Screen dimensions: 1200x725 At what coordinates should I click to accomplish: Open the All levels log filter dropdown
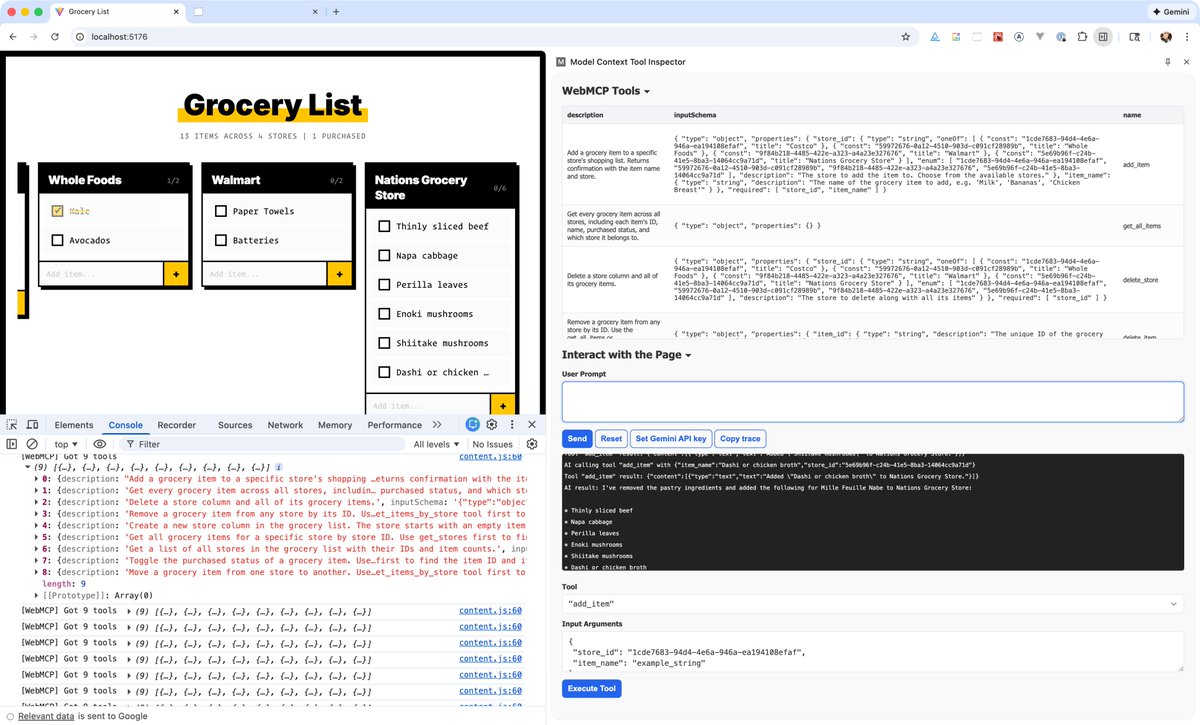436,444
